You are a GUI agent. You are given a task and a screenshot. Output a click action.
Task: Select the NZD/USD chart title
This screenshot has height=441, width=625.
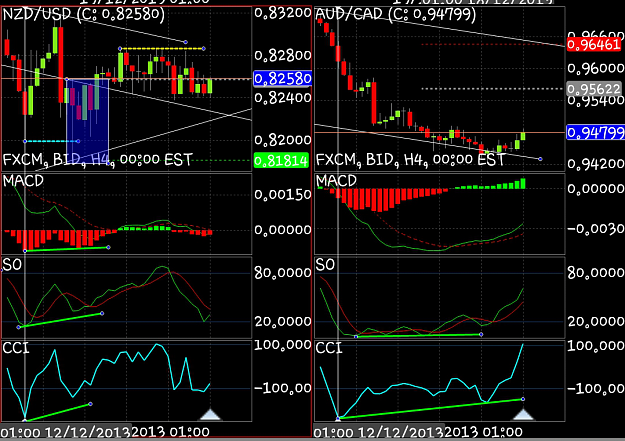83,15
